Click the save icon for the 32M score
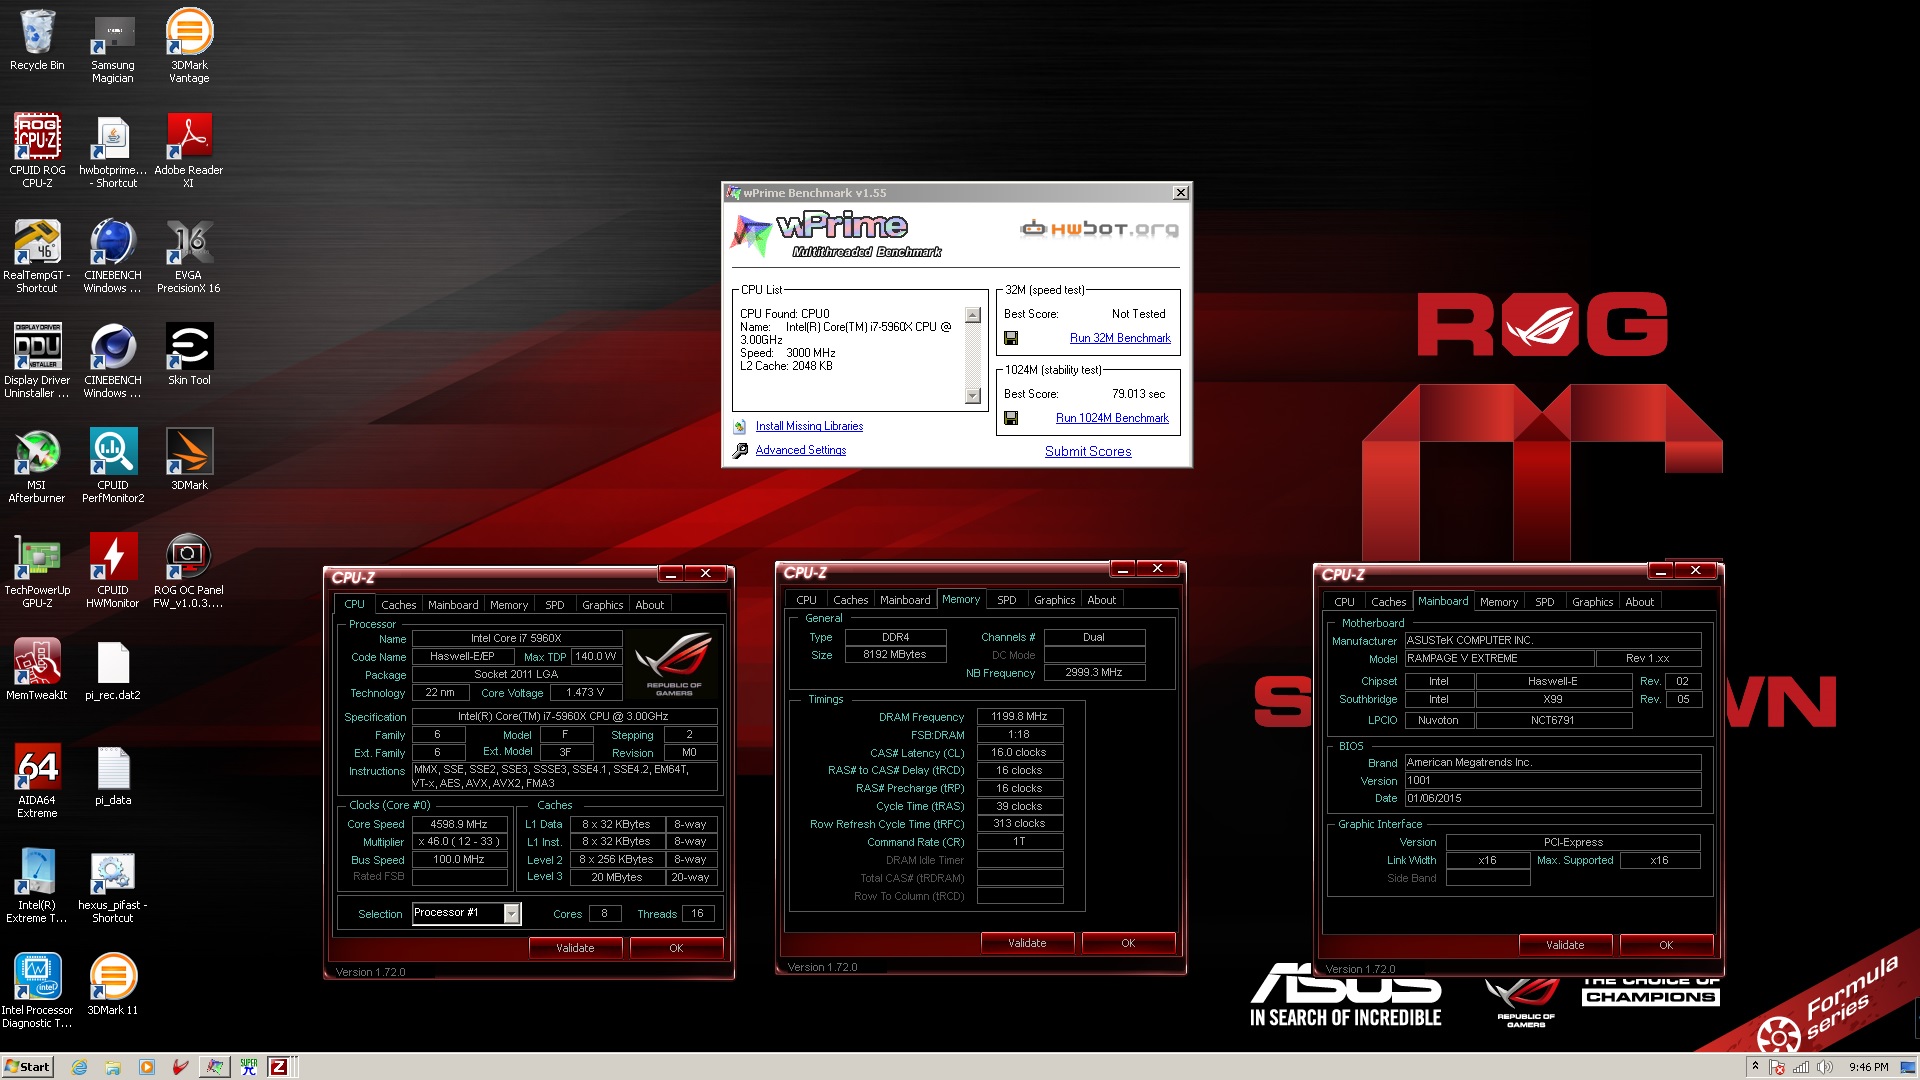Viewport: 1920px width, 1080px height. [x=1011, y=338]
